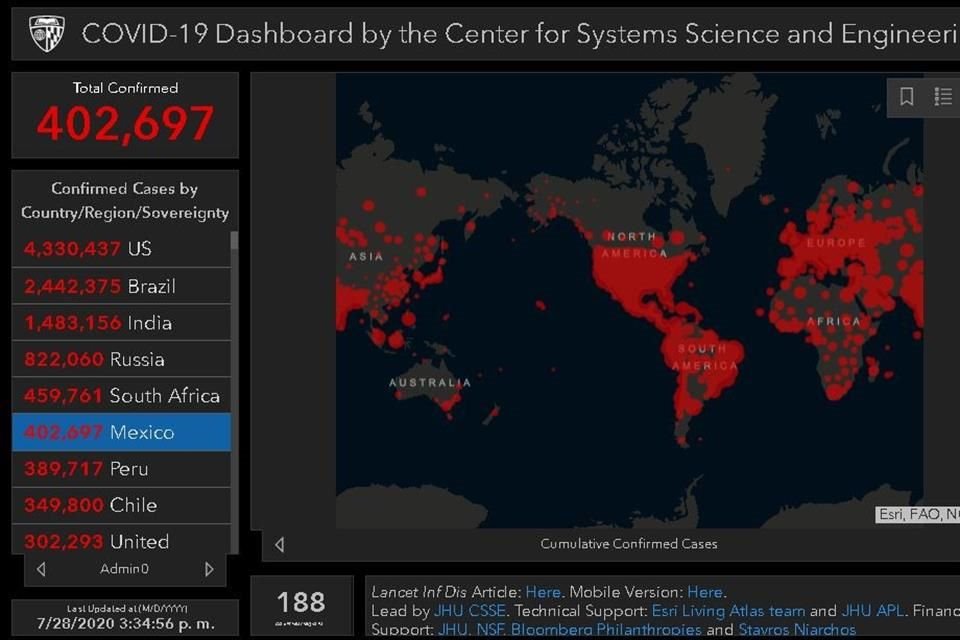
Task: Select Brazil in the country list
Action: click(x=121, y=286)
